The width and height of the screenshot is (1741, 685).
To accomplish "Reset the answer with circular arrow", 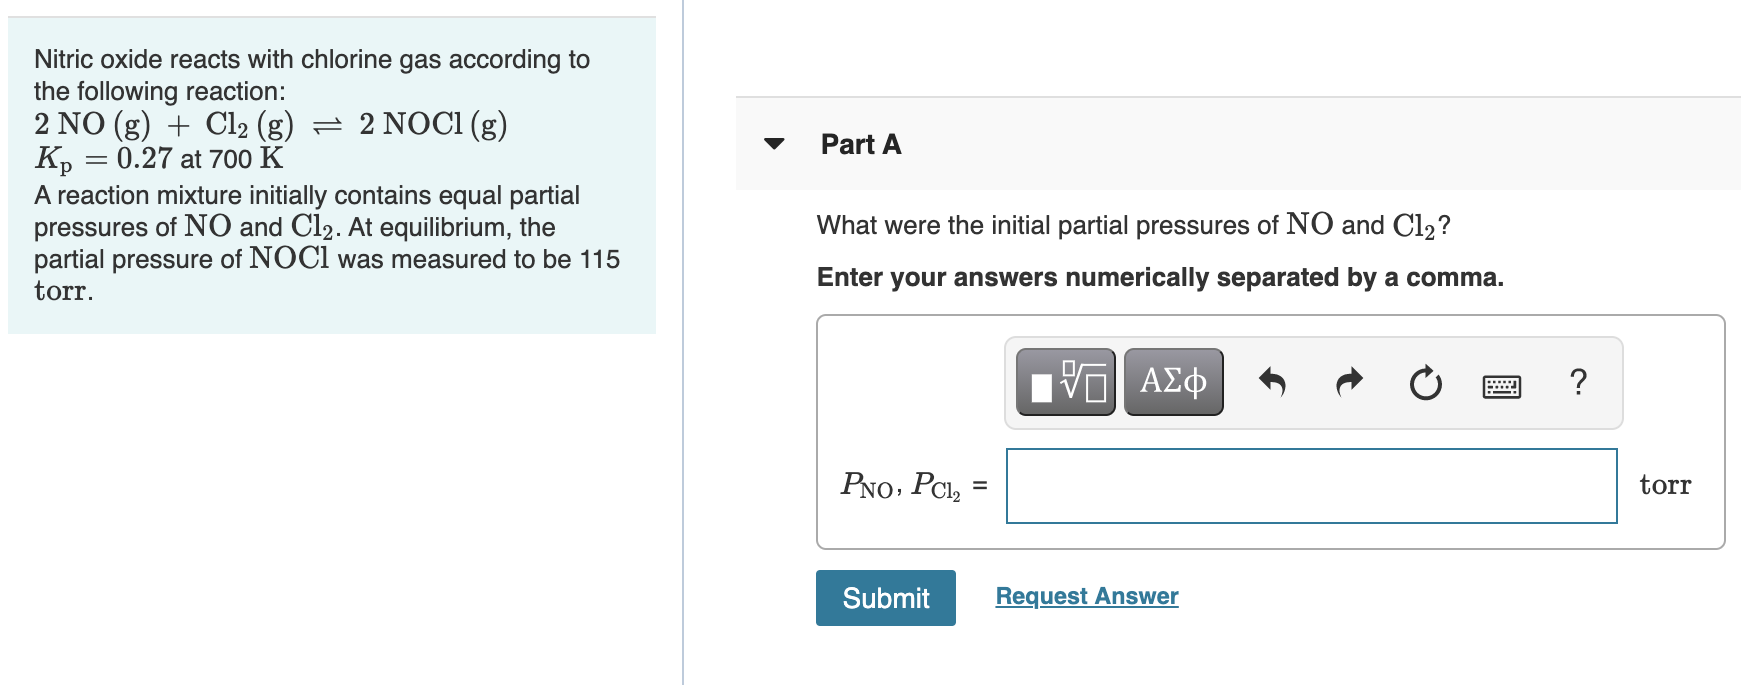I will [x=1425, y=383].
